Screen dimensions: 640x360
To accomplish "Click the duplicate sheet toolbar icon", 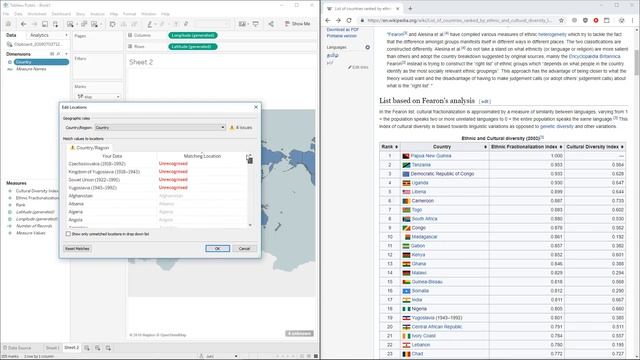I will pos(84,24).
